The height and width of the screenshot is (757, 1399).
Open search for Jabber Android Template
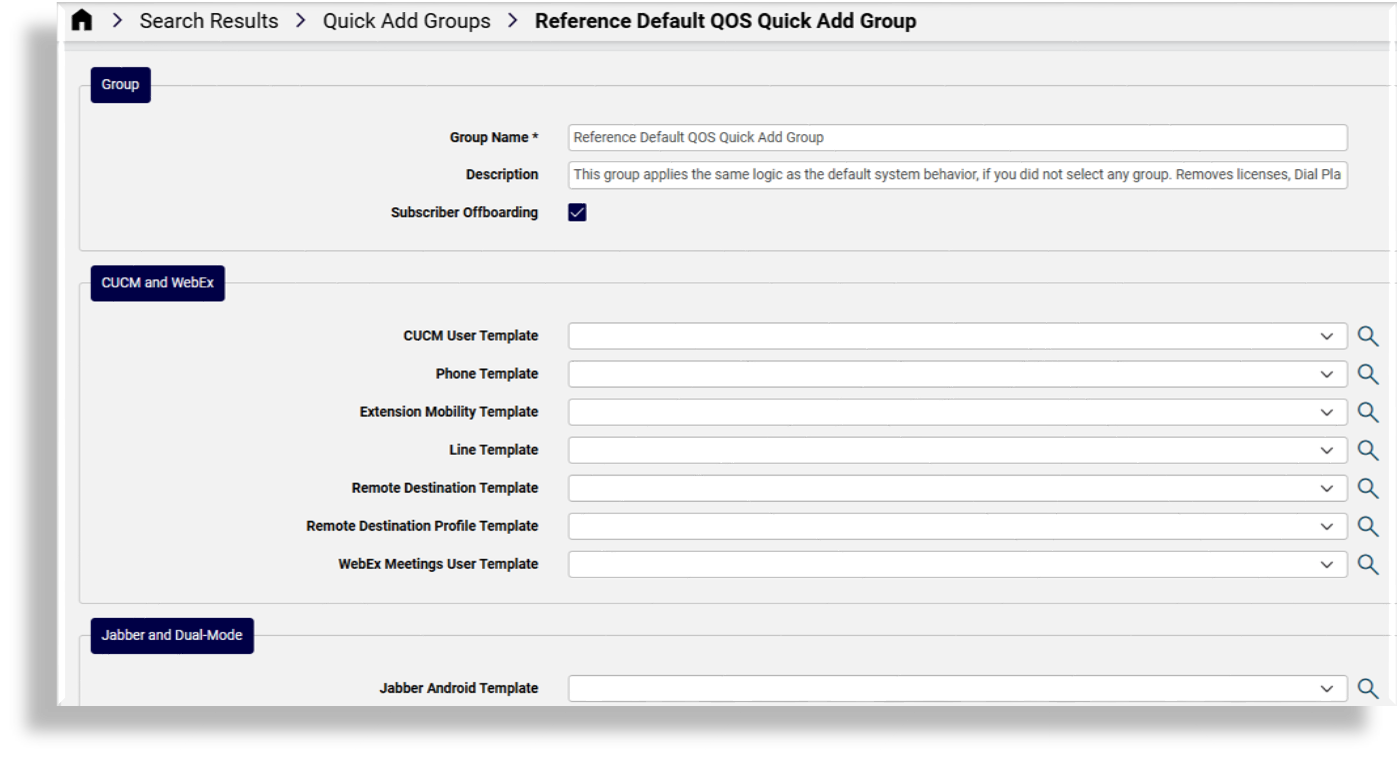[1368, 688]
